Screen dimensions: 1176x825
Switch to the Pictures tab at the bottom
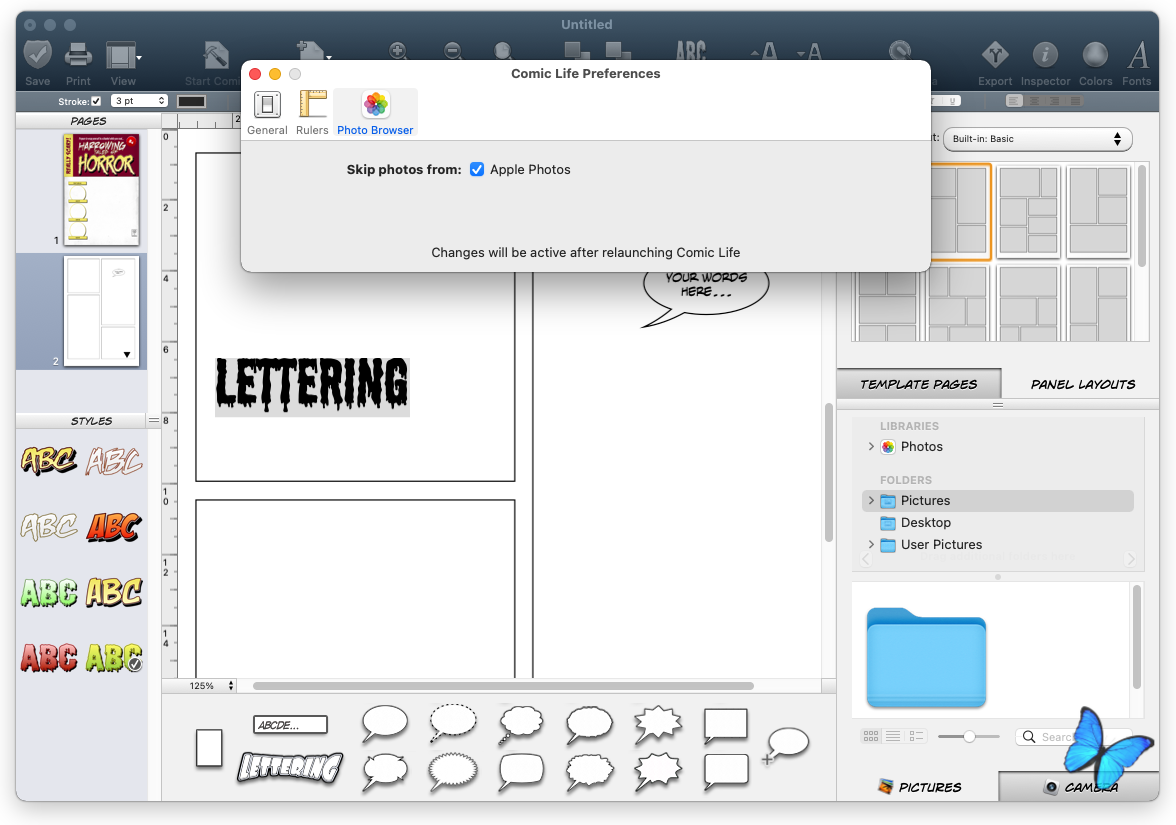point(919,786)
